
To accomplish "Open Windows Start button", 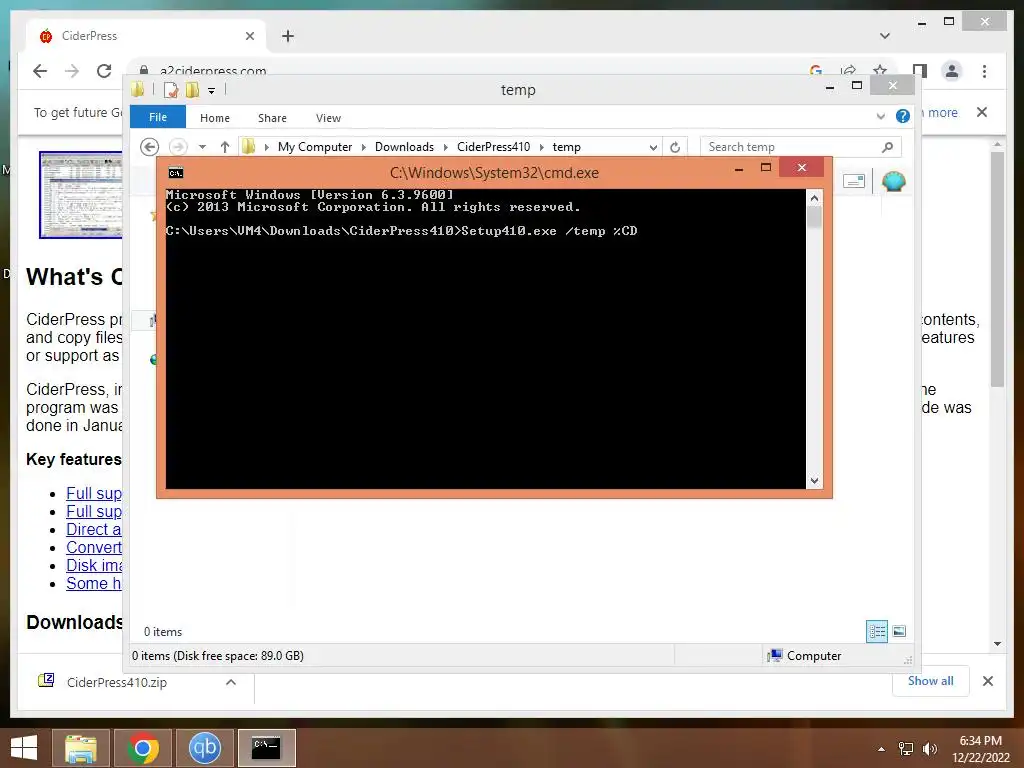I will [24, 748].
